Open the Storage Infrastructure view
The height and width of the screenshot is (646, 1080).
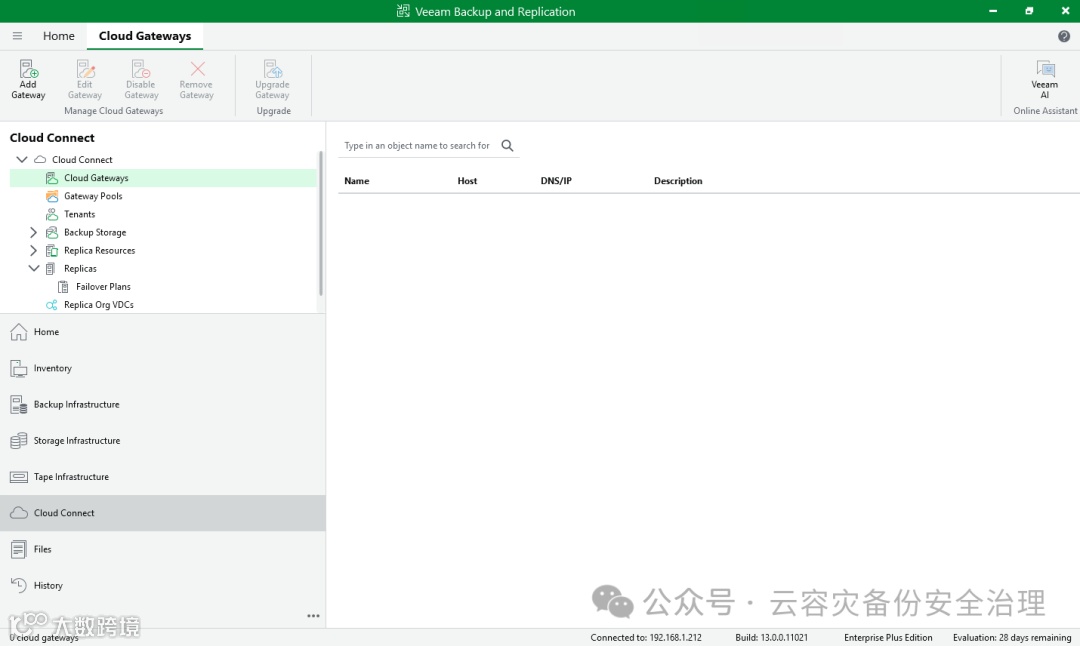point(163,441)
